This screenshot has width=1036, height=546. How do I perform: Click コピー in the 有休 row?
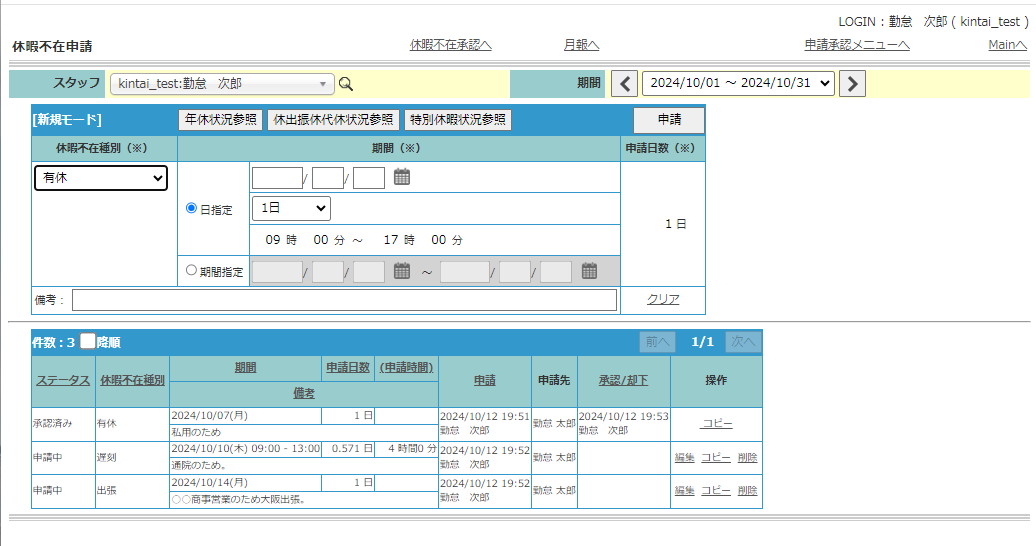coord(716,424)
